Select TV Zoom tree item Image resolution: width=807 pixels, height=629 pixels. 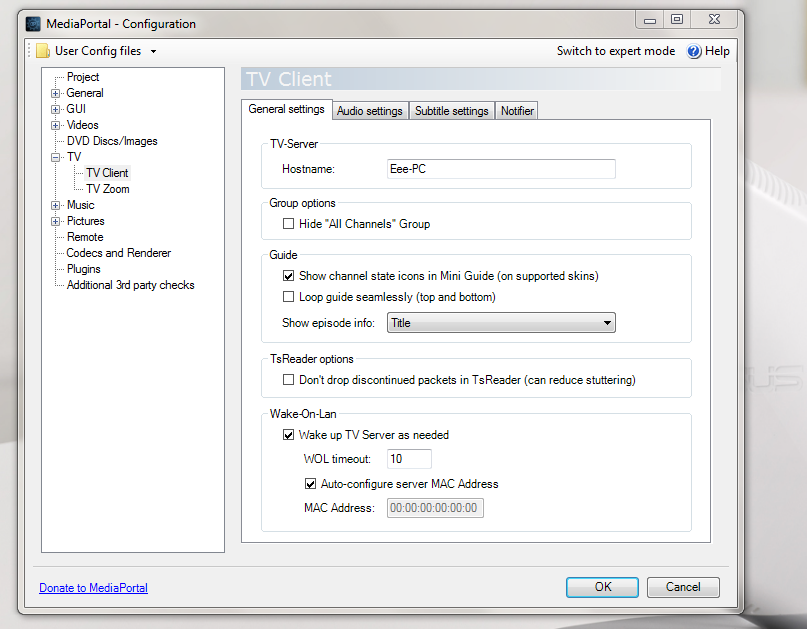108,189
